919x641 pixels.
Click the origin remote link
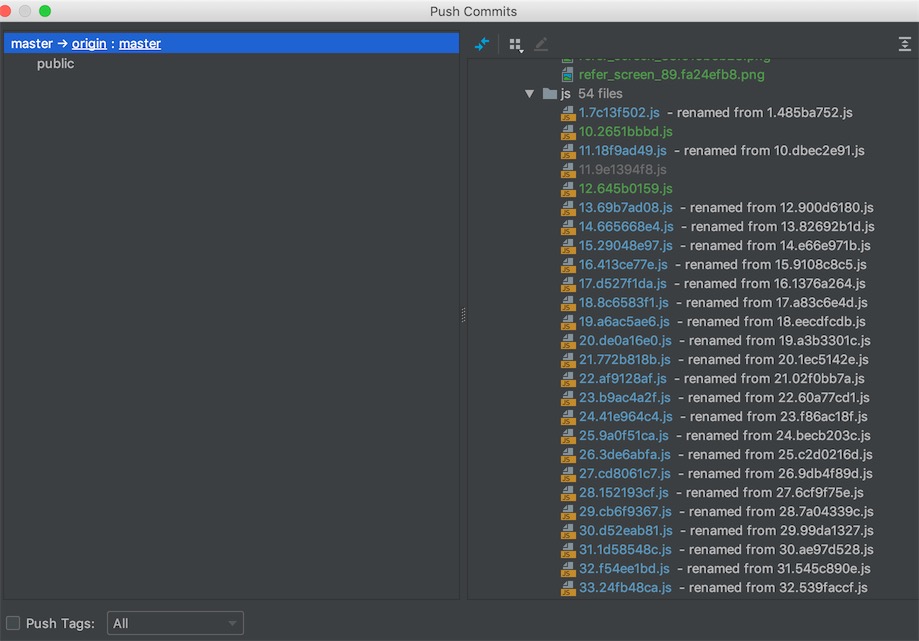(x=89, y=43)
